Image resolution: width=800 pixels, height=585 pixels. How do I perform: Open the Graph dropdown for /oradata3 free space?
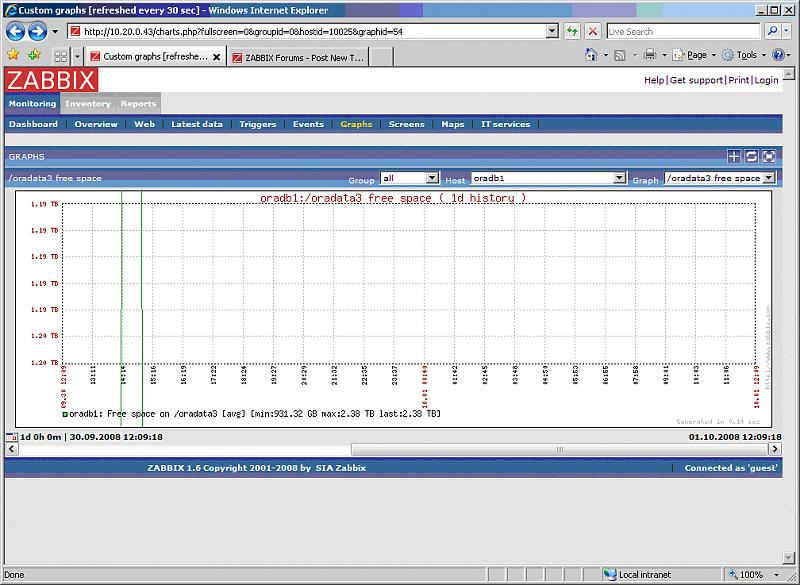[x=720, y=178]
